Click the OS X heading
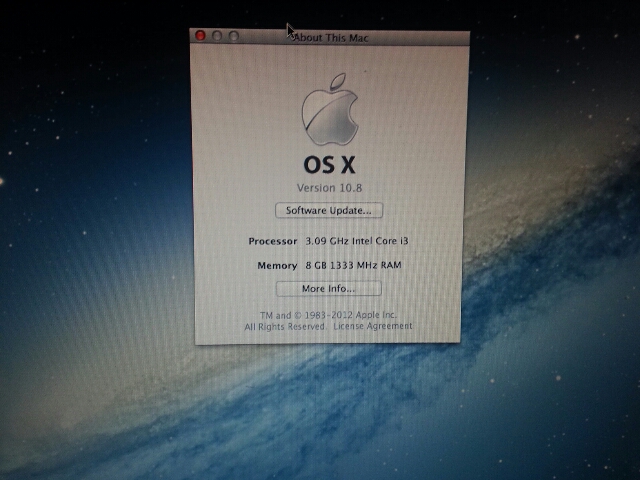 (329, 165)
